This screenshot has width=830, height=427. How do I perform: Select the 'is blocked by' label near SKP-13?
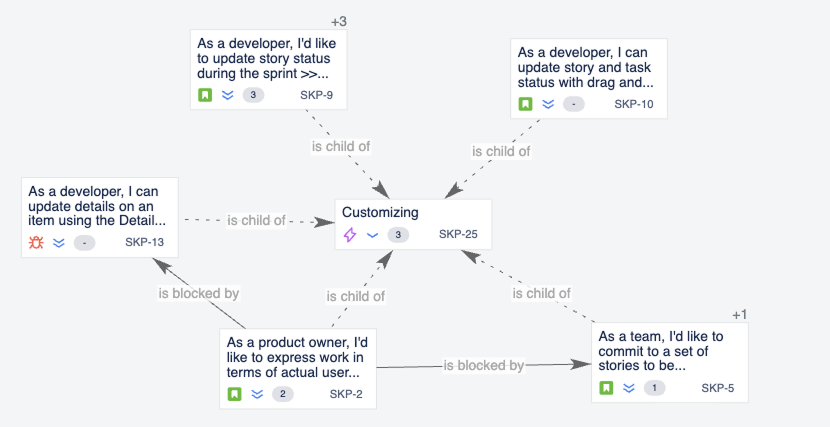[x=199, y=294]
